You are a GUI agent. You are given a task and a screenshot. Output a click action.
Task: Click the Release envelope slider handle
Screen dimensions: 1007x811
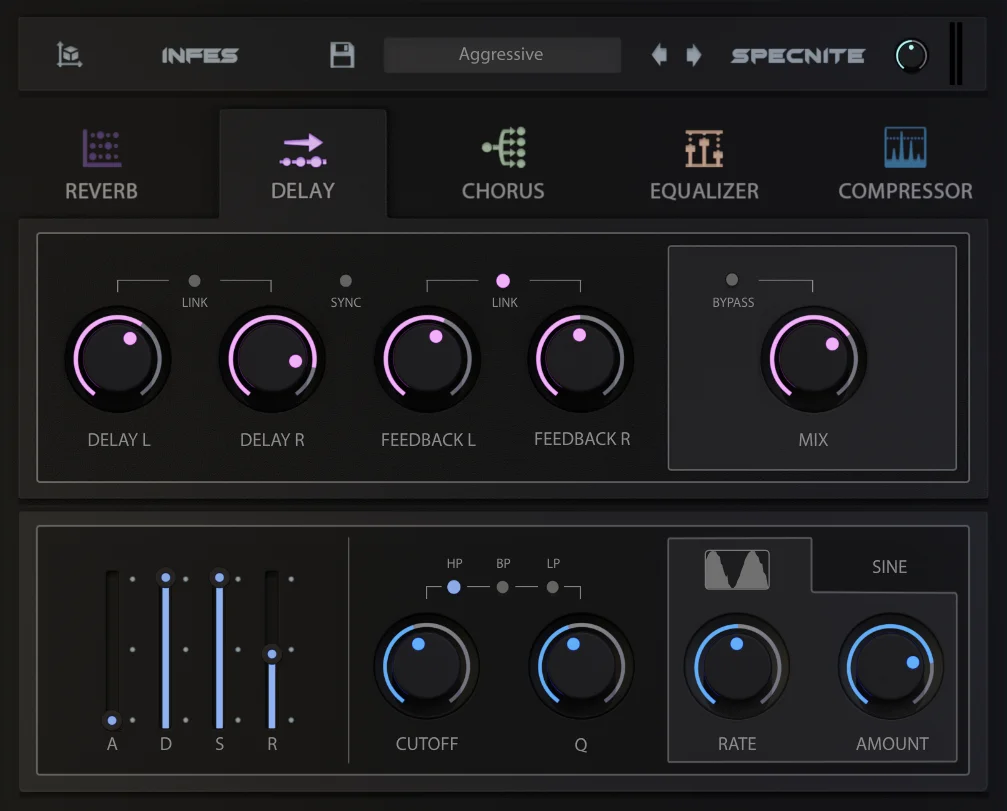click(272, 654)
